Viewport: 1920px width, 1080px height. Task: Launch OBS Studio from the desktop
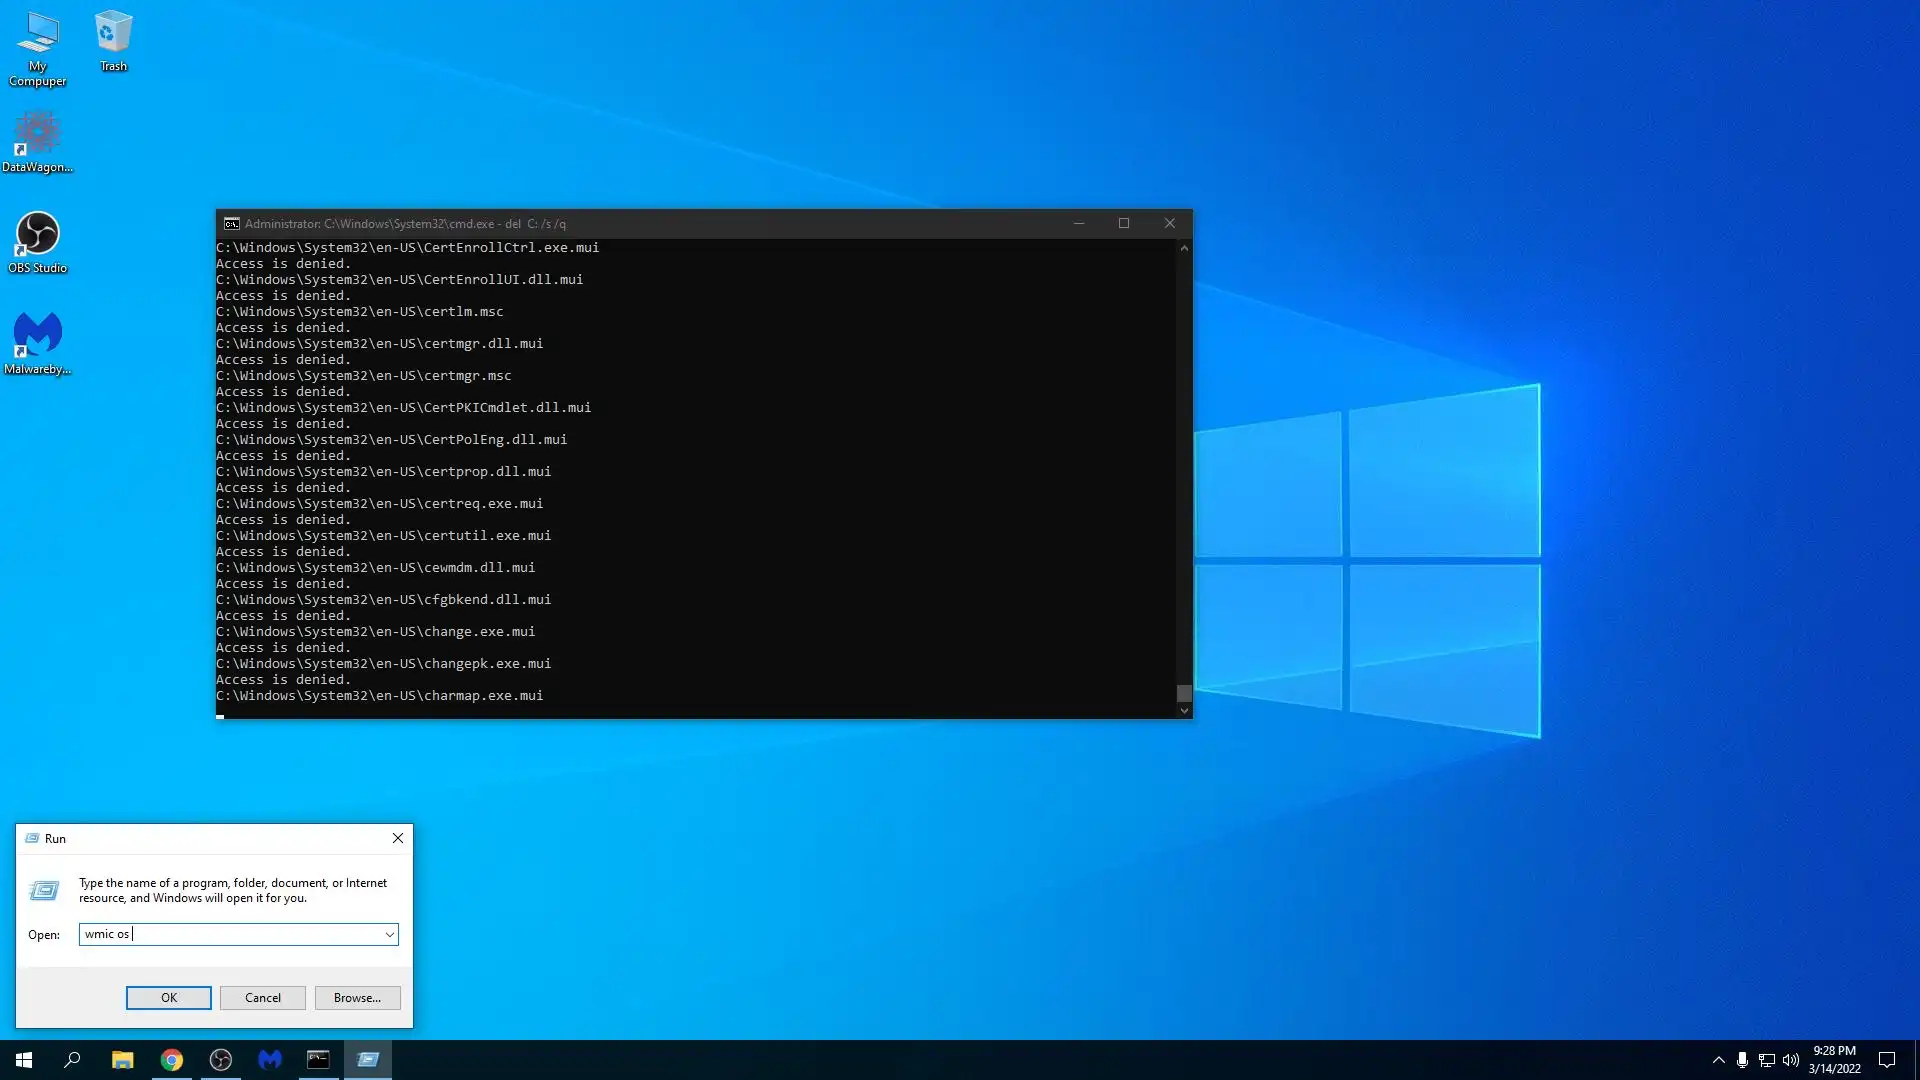tap(37, 242)
